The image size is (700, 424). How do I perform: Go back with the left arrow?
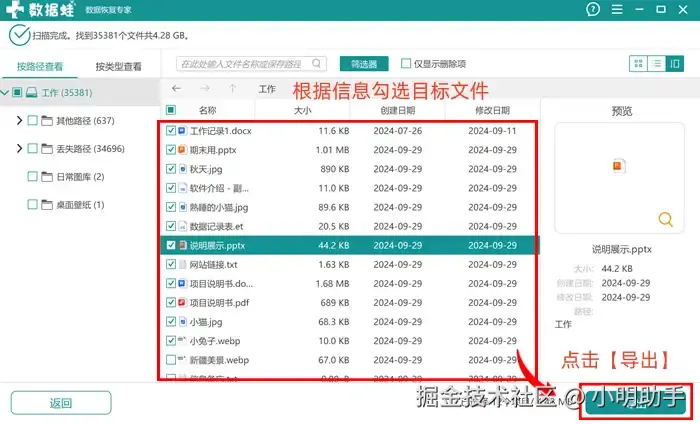coord(176,88)
